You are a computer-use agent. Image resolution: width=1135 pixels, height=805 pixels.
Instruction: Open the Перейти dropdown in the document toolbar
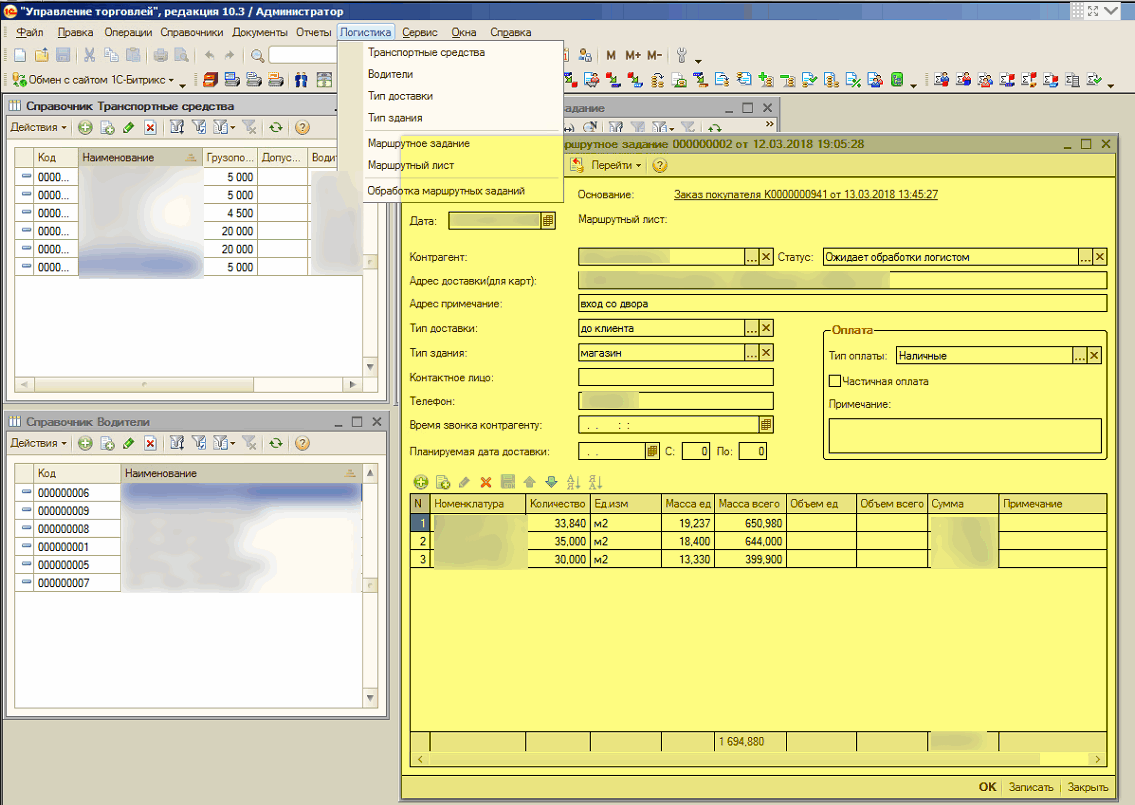[615, 166]
